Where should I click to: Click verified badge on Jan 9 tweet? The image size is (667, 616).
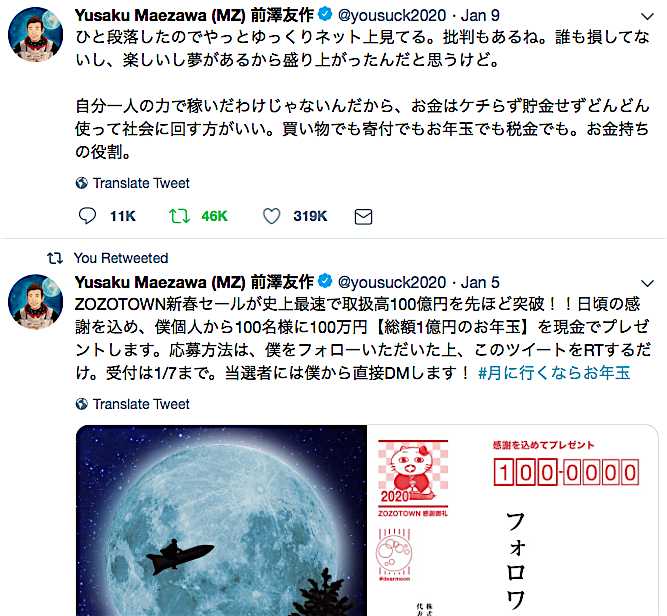point(325,14)
